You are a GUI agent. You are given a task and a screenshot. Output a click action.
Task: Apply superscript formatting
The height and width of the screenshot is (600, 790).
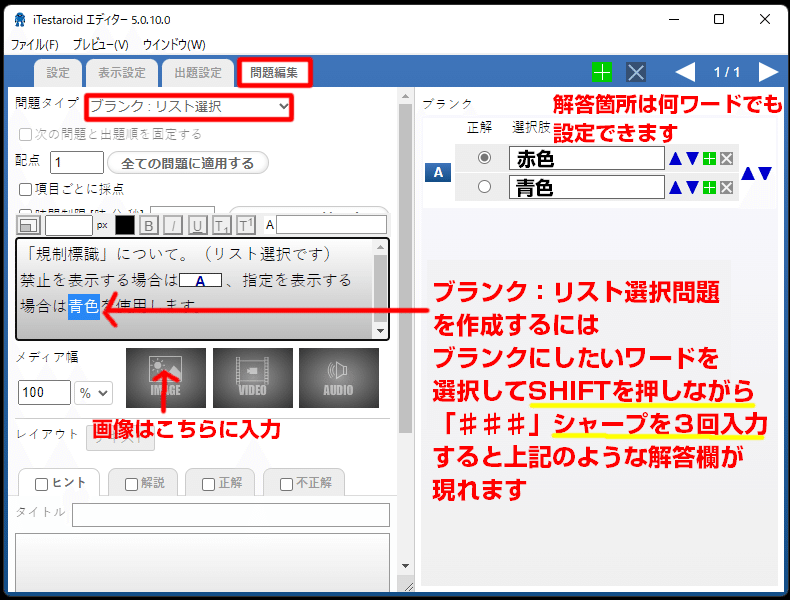pyautogui.click(x=246, y=225)
